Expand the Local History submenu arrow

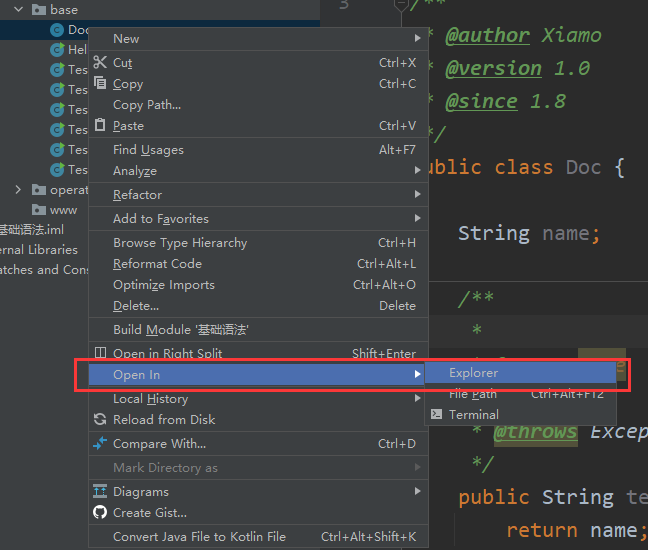417,398
